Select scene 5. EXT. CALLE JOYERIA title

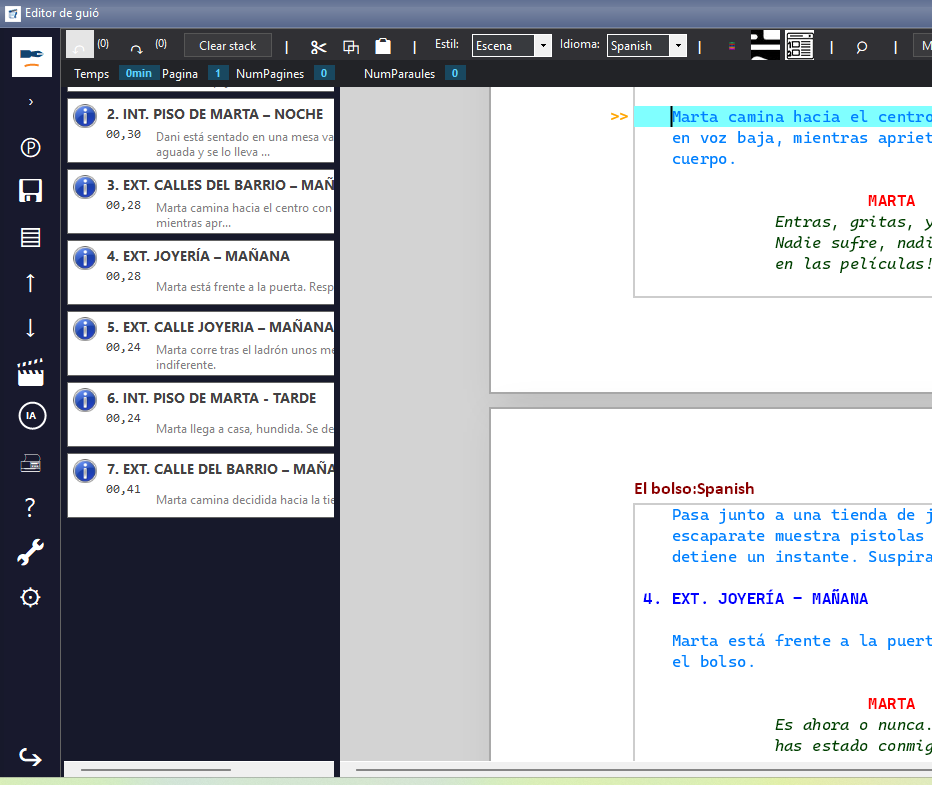click(220, 327)
